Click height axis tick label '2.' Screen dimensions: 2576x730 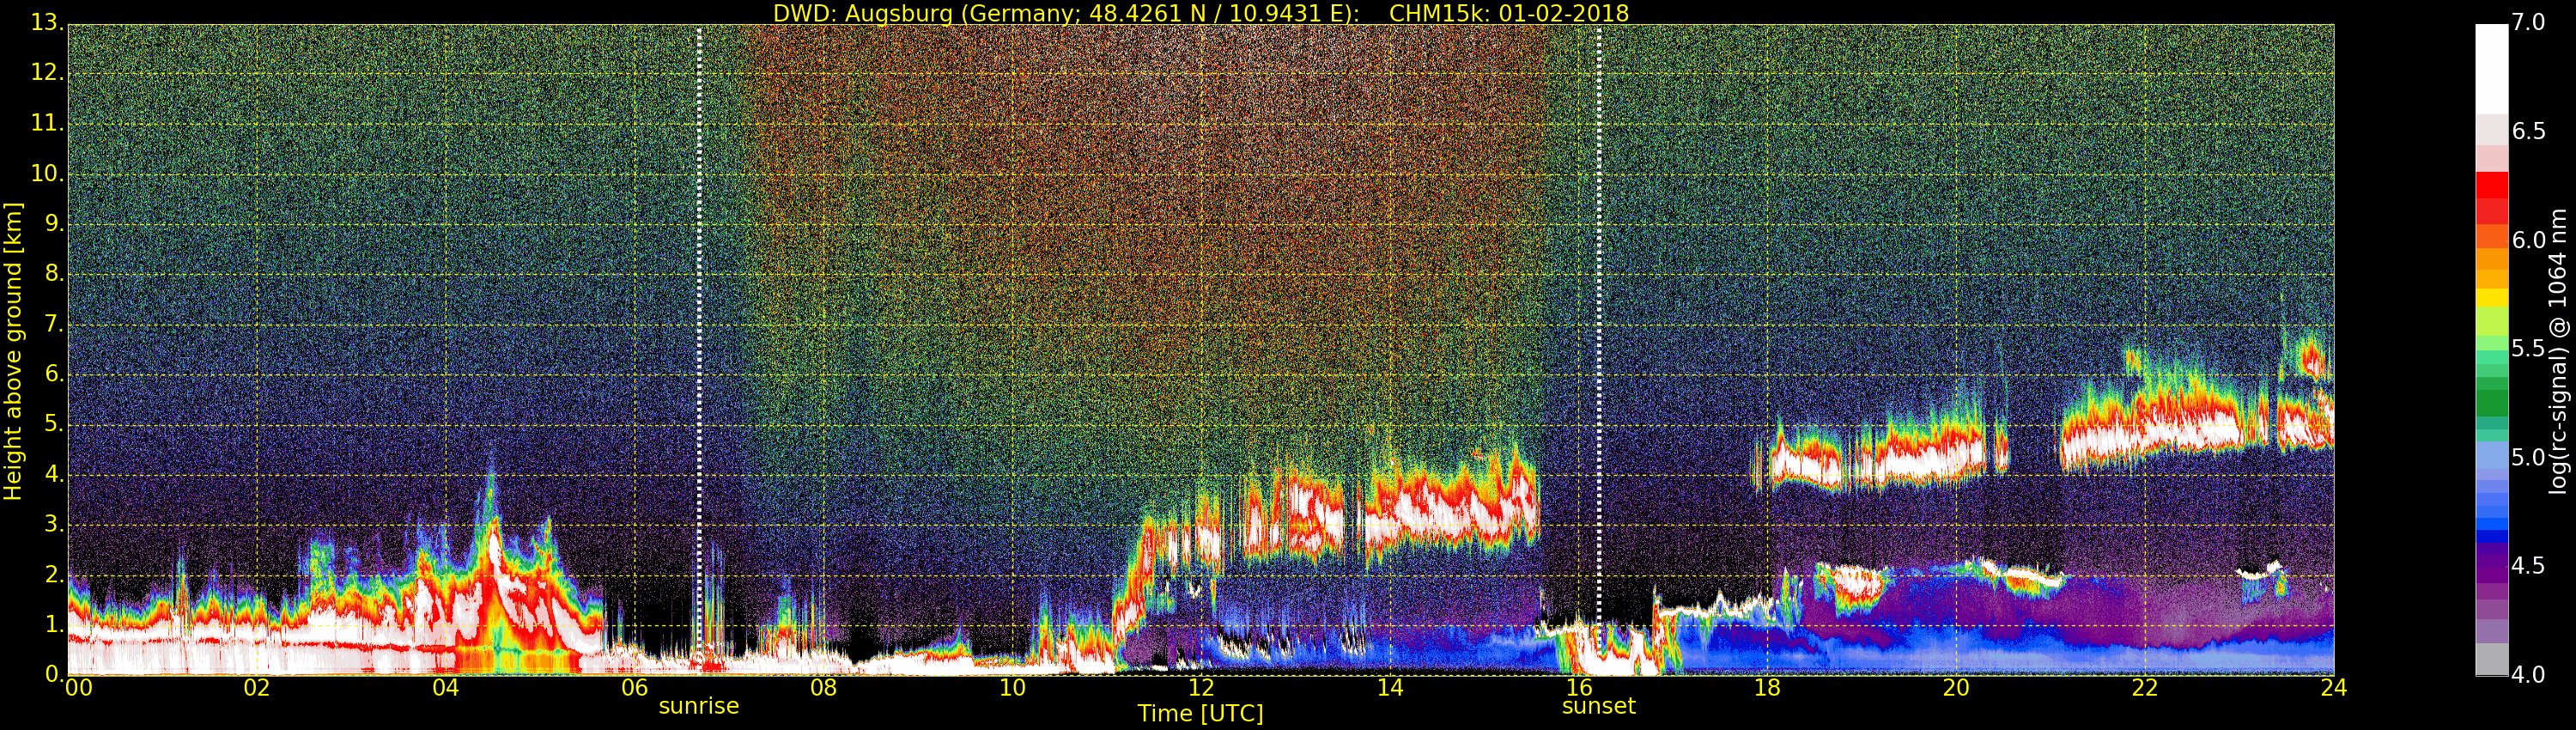[x=54, y=574]
